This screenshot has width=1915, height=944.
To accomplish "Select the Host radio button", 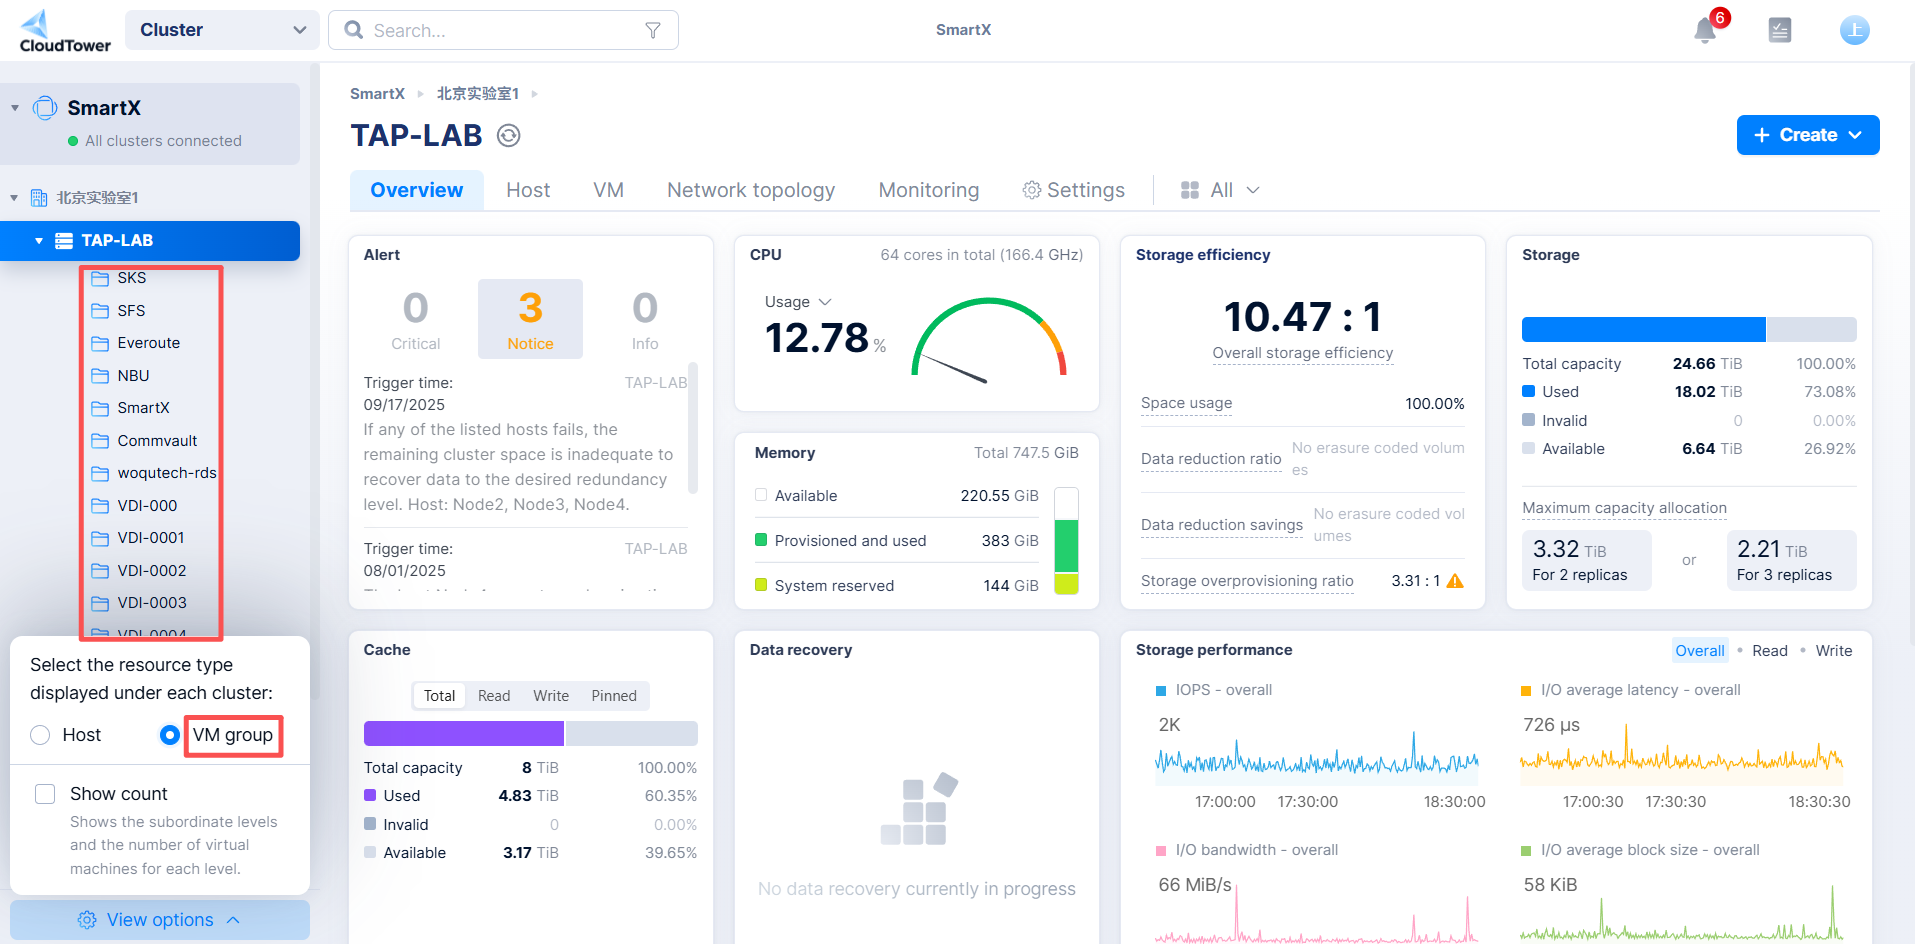I will click(40, 735).
